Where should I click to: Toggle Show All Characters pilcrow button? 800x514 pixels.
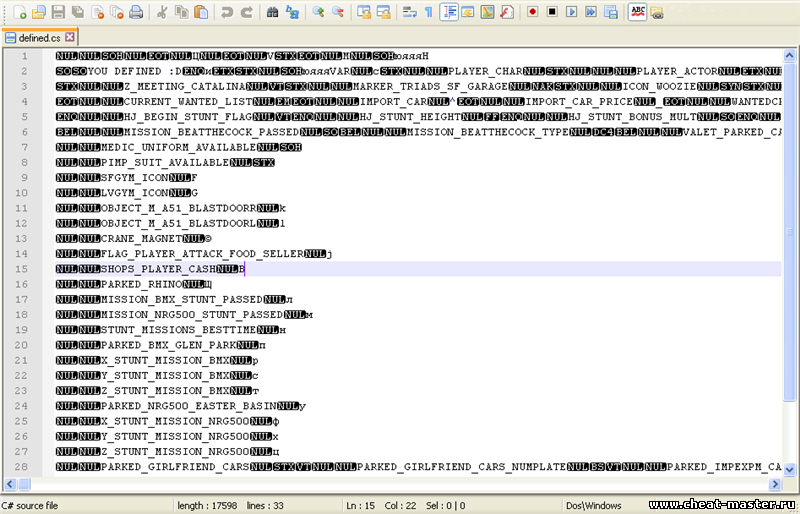coord(429,12)
